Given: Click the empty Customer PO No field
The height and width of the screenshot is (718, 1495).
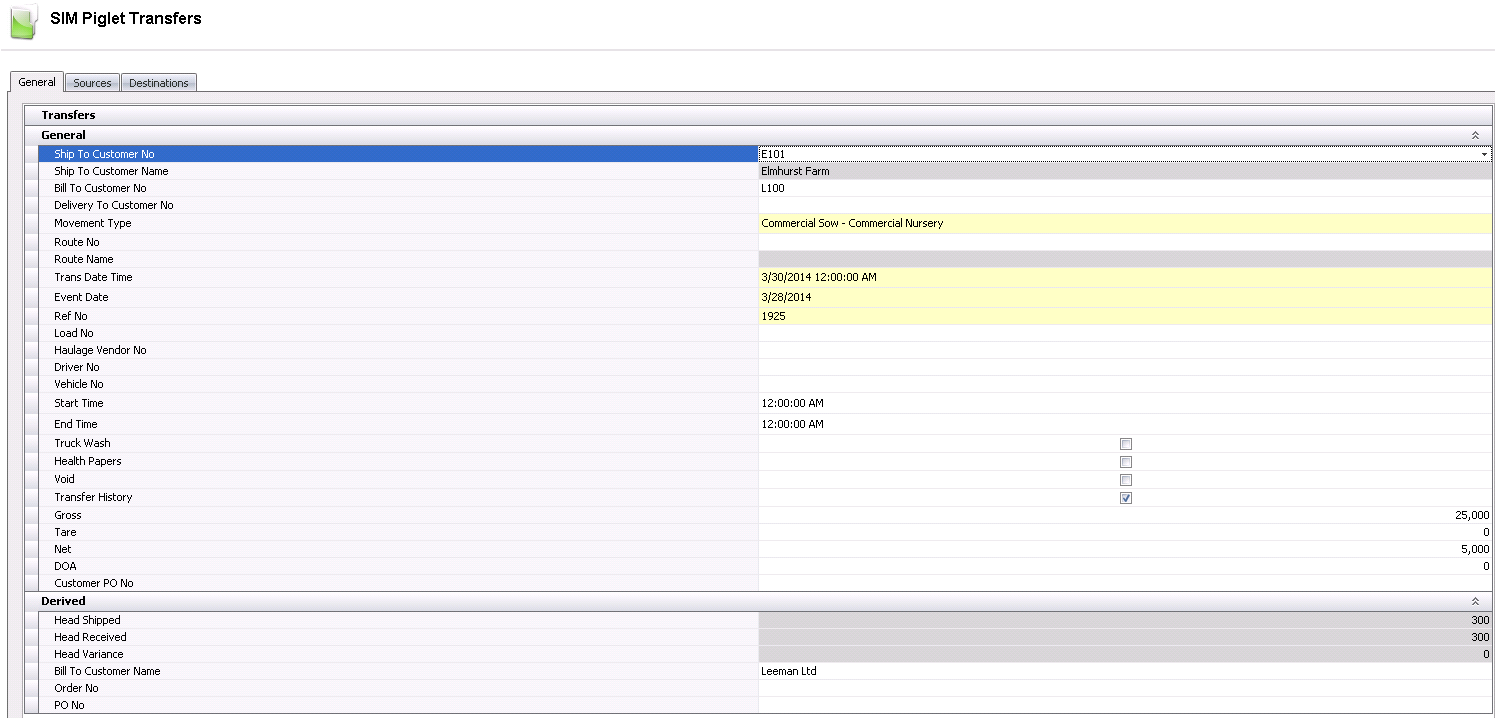Looking at the screenshot, I should (1125, 583).
